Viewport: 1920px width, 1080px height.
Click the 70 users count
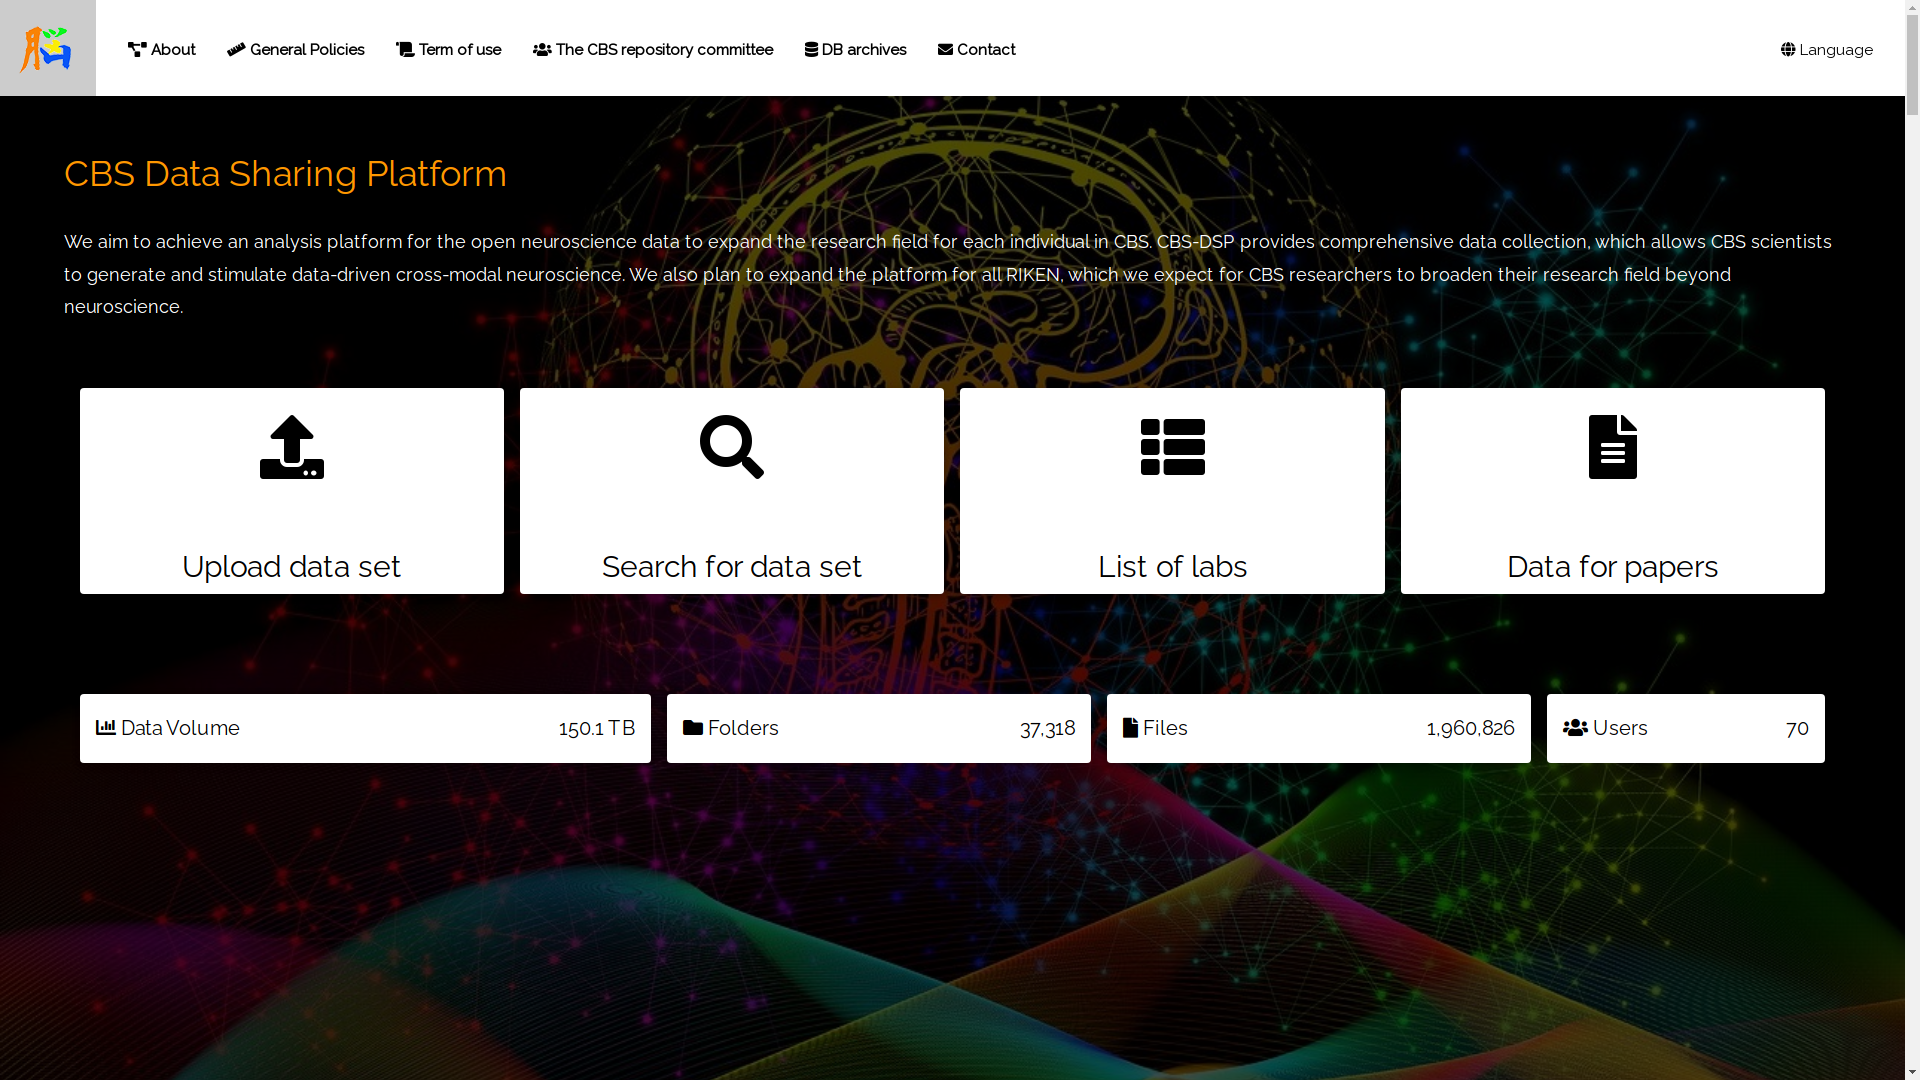tap(1797, 728)
